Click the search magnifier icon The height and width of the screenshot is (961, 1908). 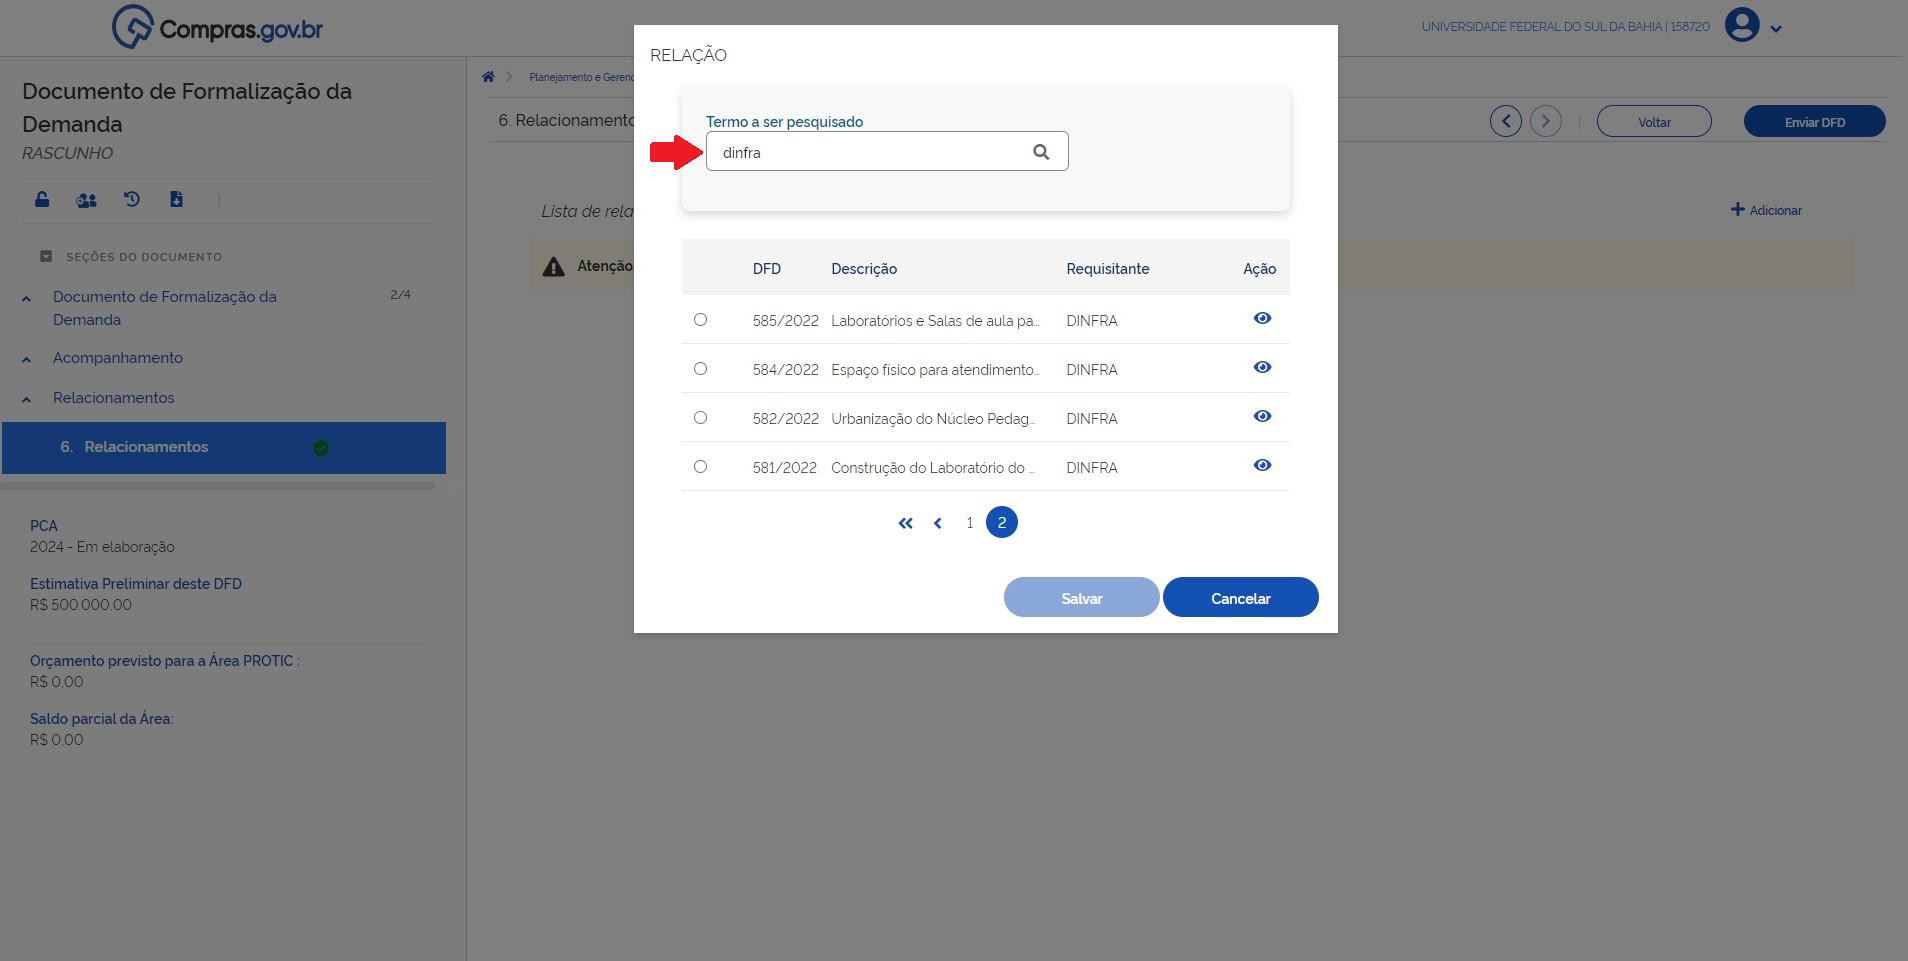point(1041,152)
